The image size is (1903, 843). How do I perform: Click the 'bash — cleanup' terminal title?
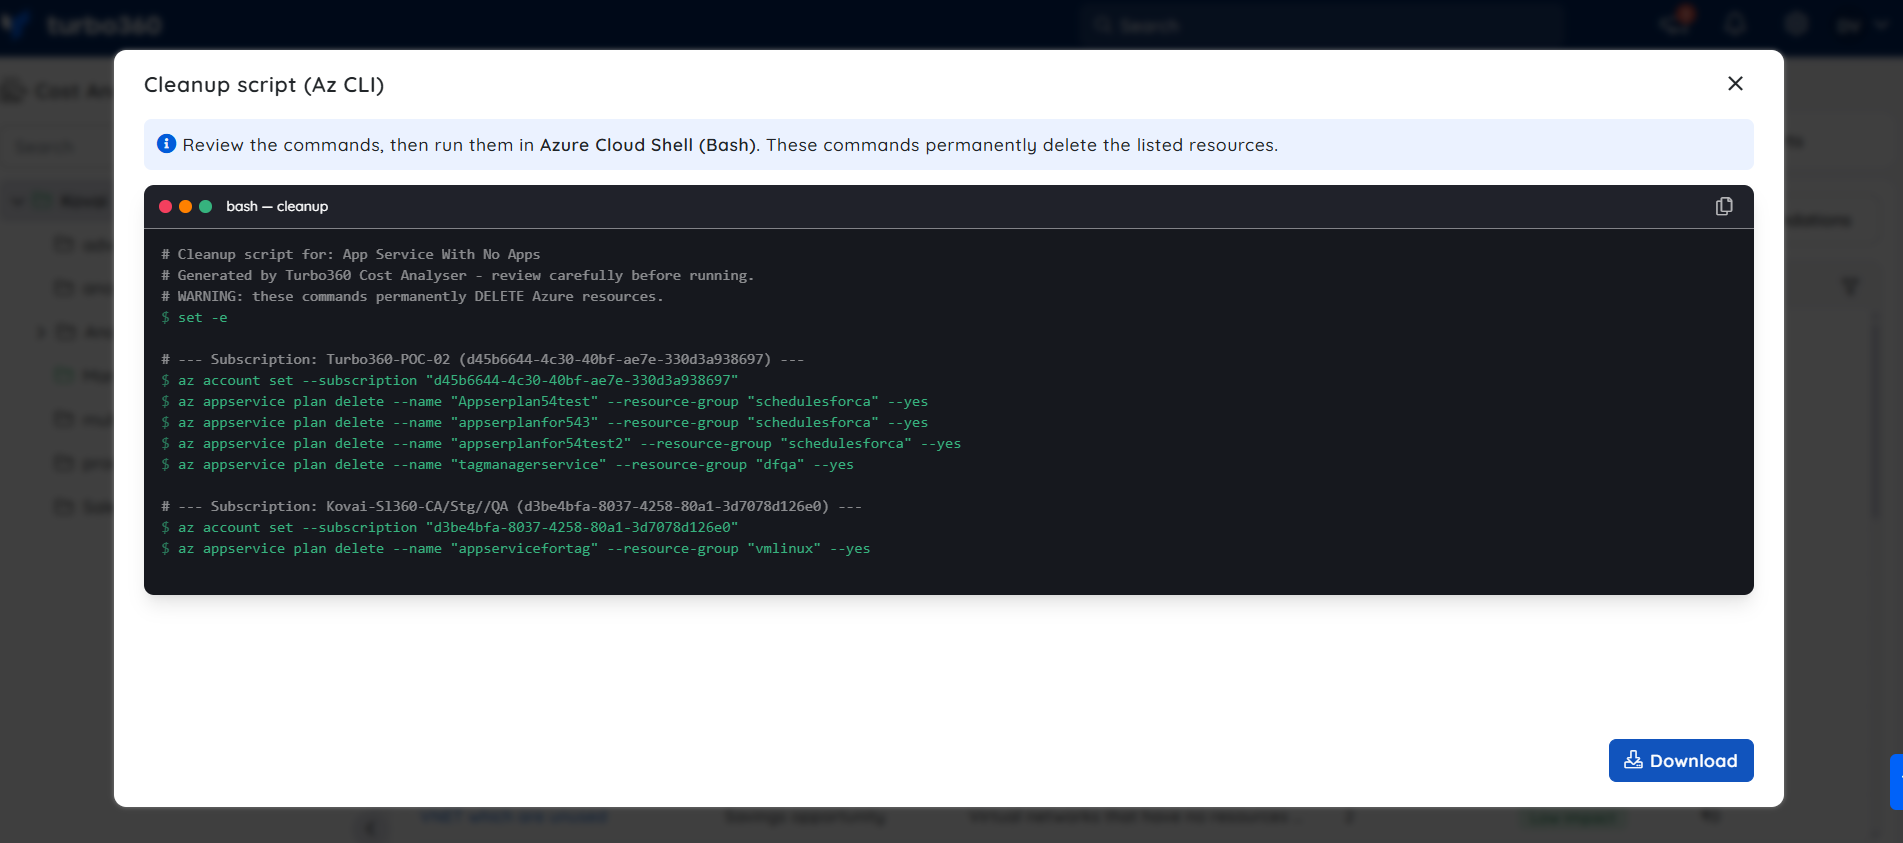point(277,206)
